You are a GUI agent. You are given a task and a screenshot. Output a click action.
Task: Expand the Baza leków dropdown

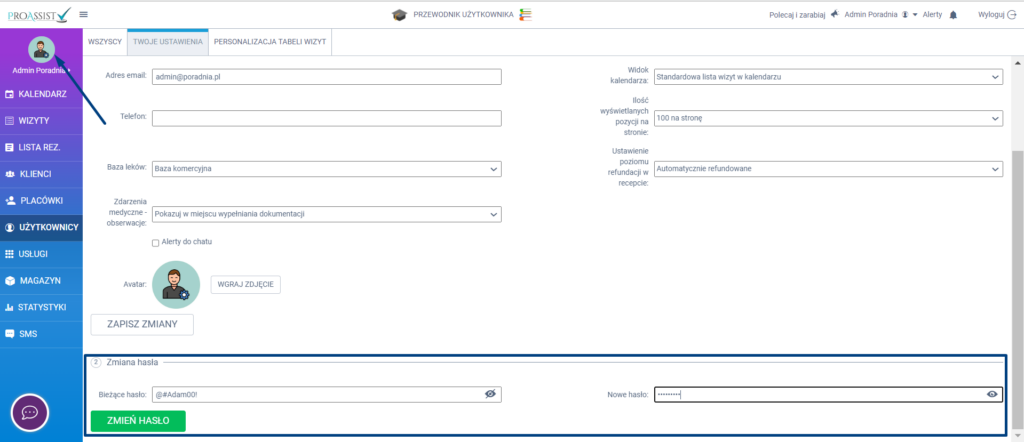[x=326, y=168]
